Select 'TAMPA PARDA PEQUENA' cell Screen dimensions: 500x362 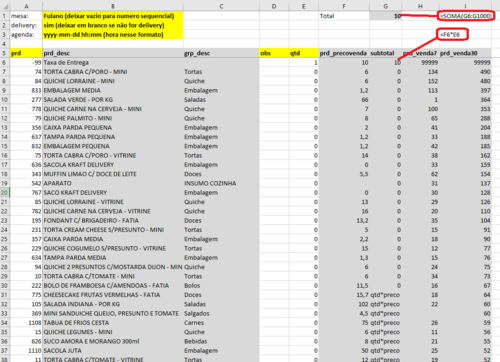[x=113, y=137]
